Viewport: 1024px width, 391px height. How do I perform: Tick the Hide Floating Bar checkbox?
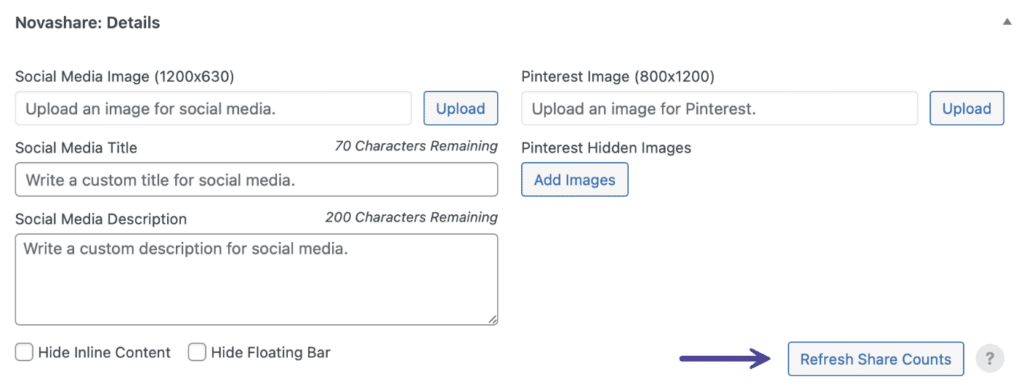pos(197,353)
